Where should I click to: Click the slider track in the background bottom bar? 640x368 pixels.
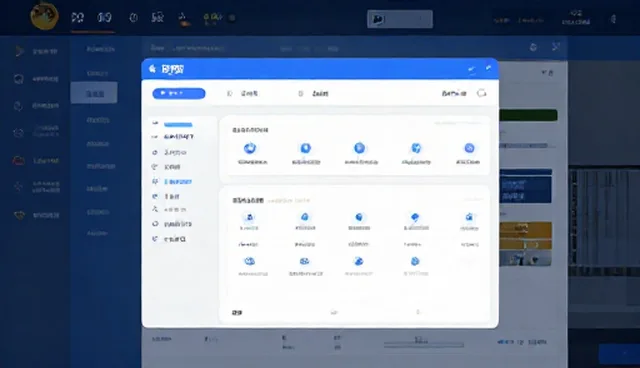pyautogui.click(x=424, y=345)
